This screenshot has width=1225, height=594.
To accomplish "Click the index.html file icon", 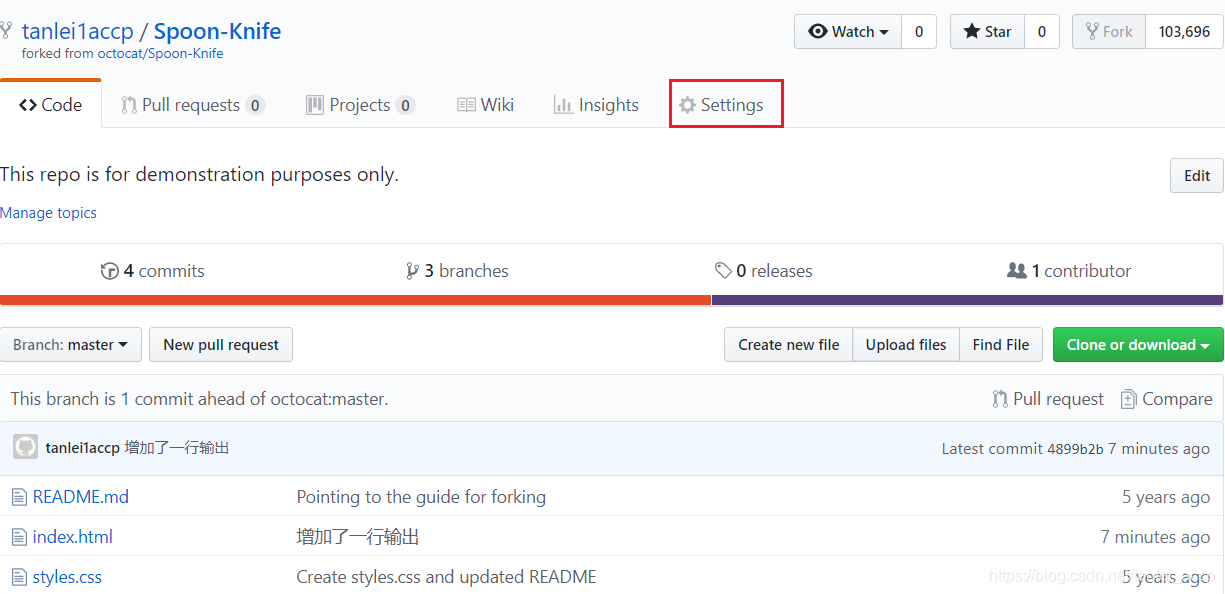I will pyautogui.click(x=19, y=537).
